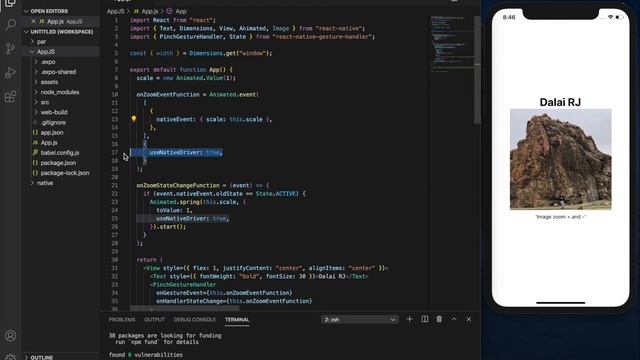Close the App.js open editor
This screenshot has height=360, width=640.
(33, 21)
